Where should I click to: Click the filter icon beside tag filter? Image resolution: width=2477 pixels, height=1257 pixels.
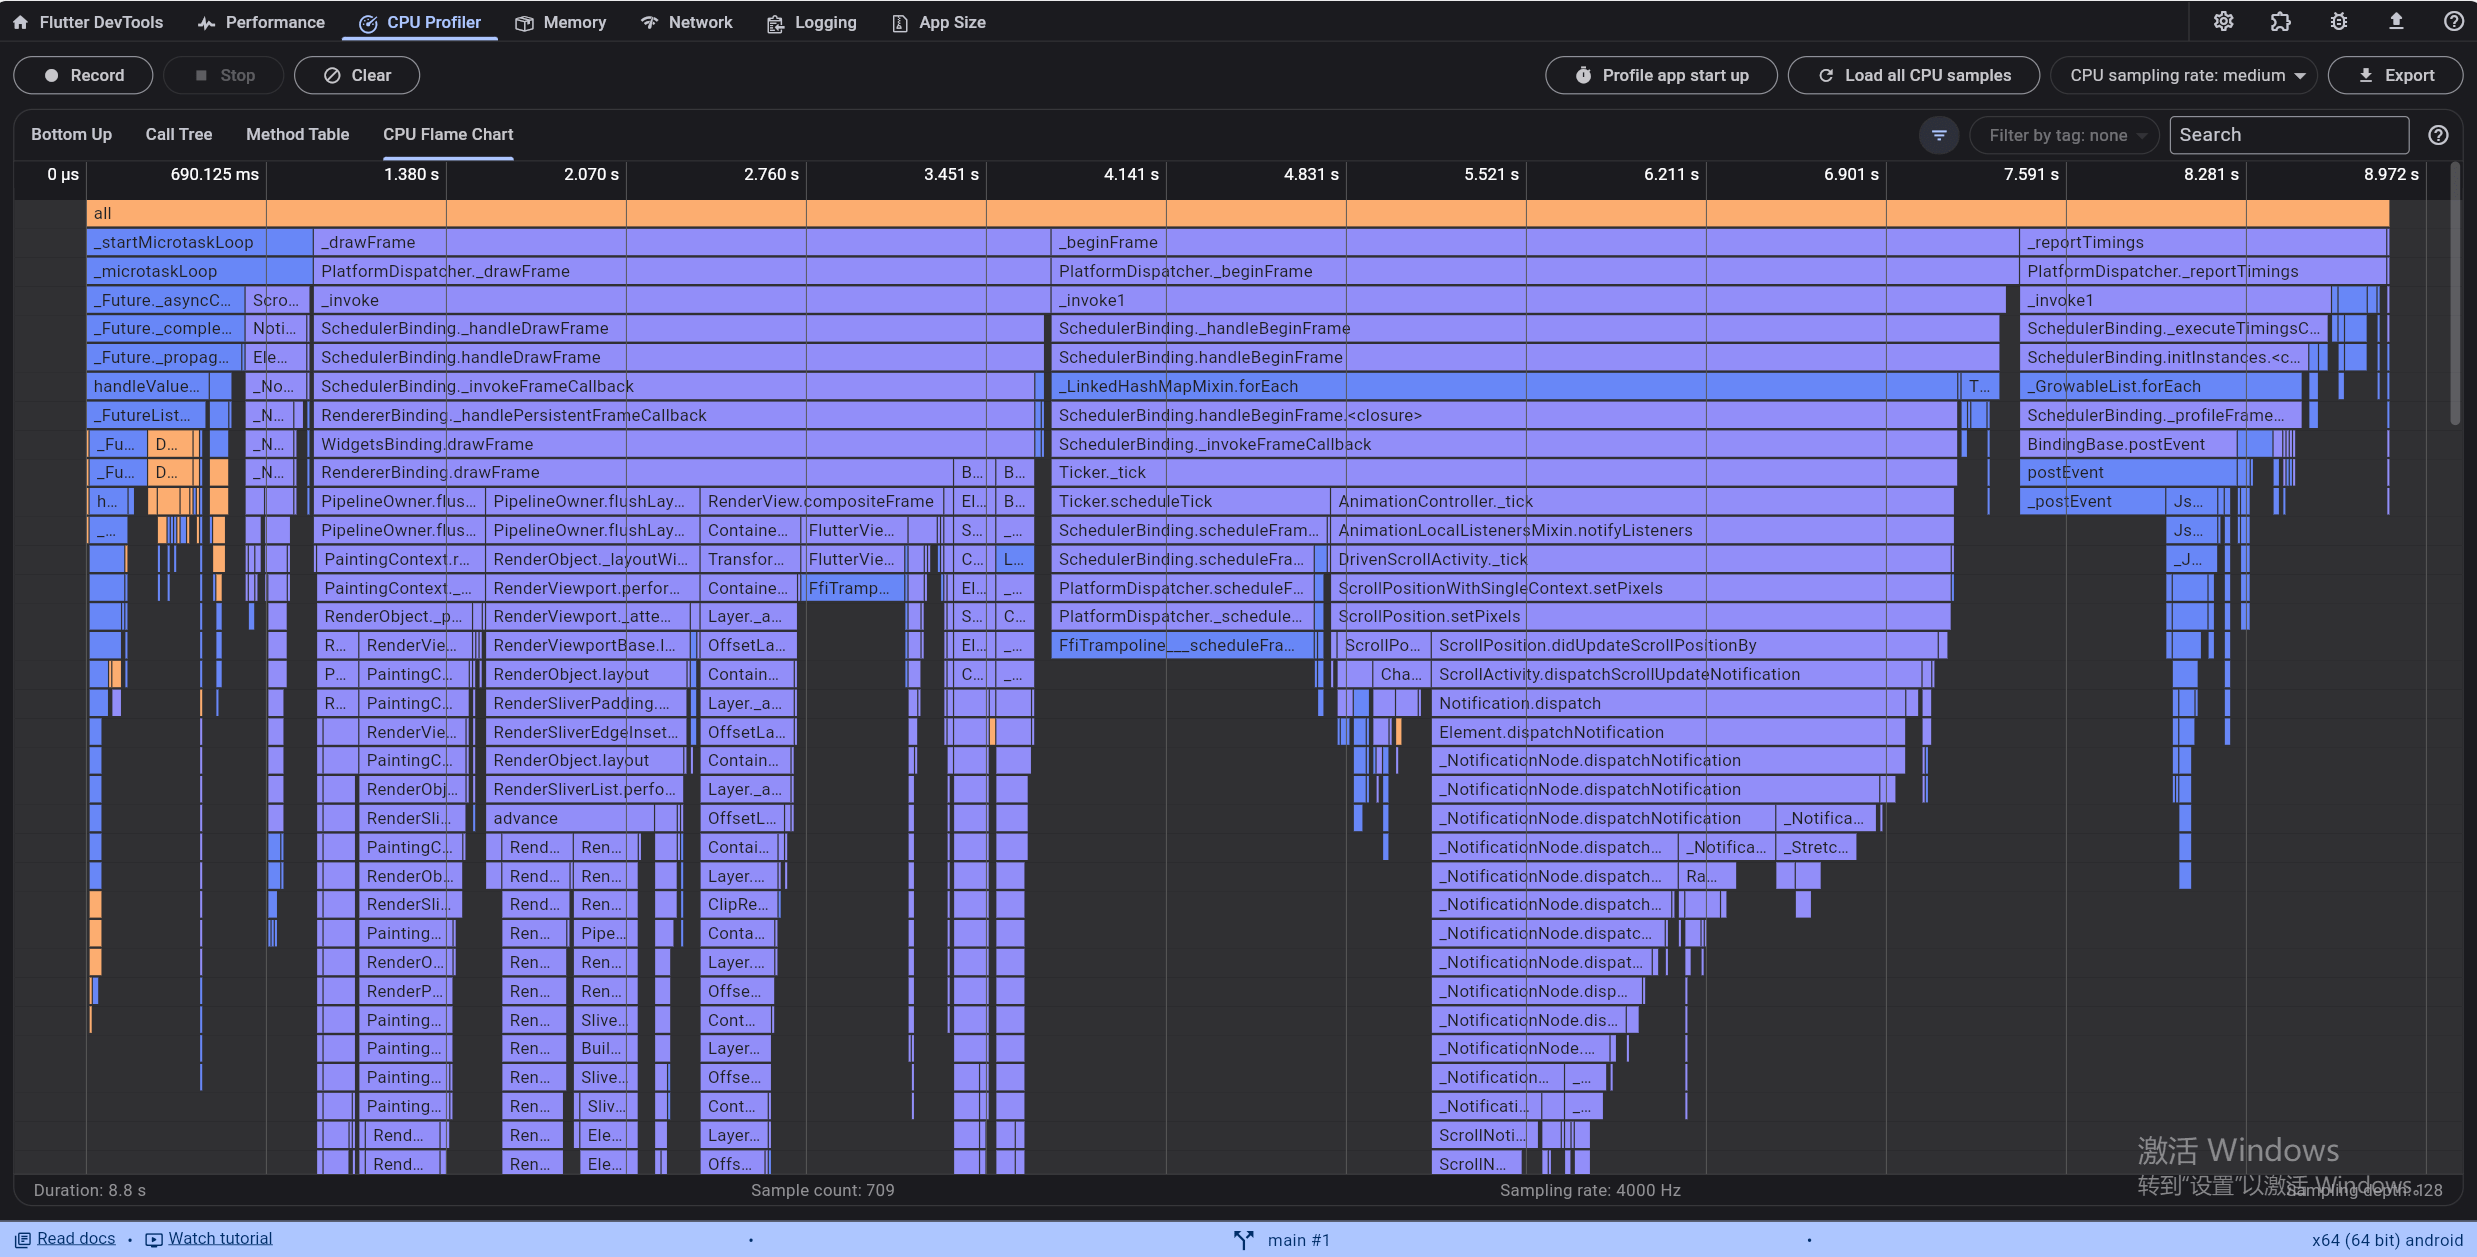1939,135
